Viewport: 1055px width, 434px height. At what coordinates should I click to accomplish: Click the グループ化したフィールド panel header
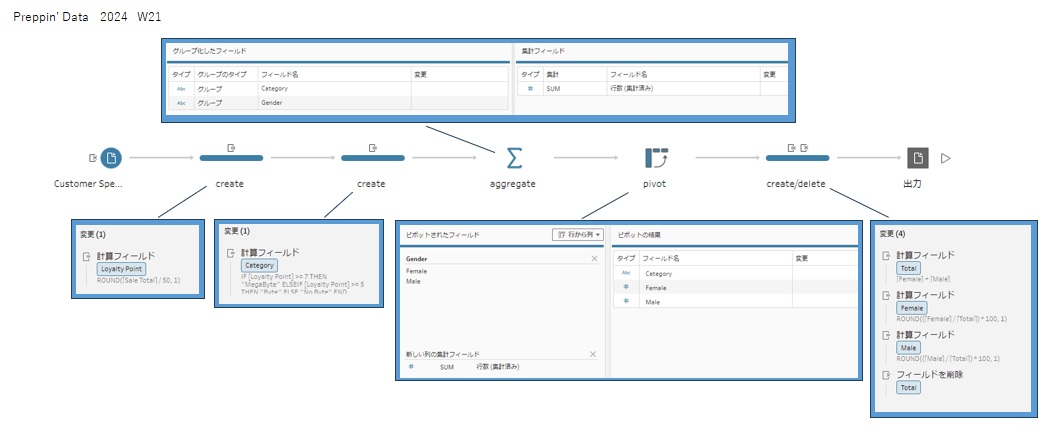pyautogui.click(x=209, y=50)
